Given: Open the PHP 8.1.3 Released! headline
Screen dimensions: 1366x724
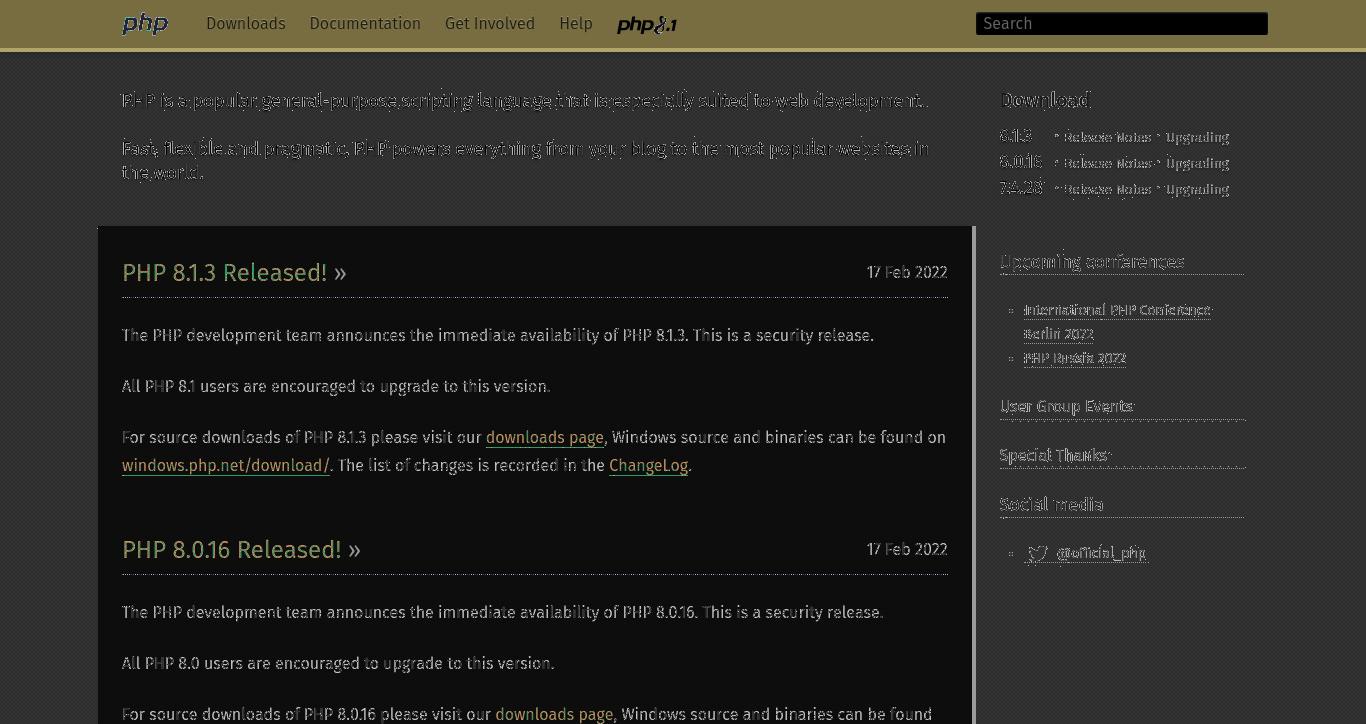Looking at the screenshot, I should [234, 273].
